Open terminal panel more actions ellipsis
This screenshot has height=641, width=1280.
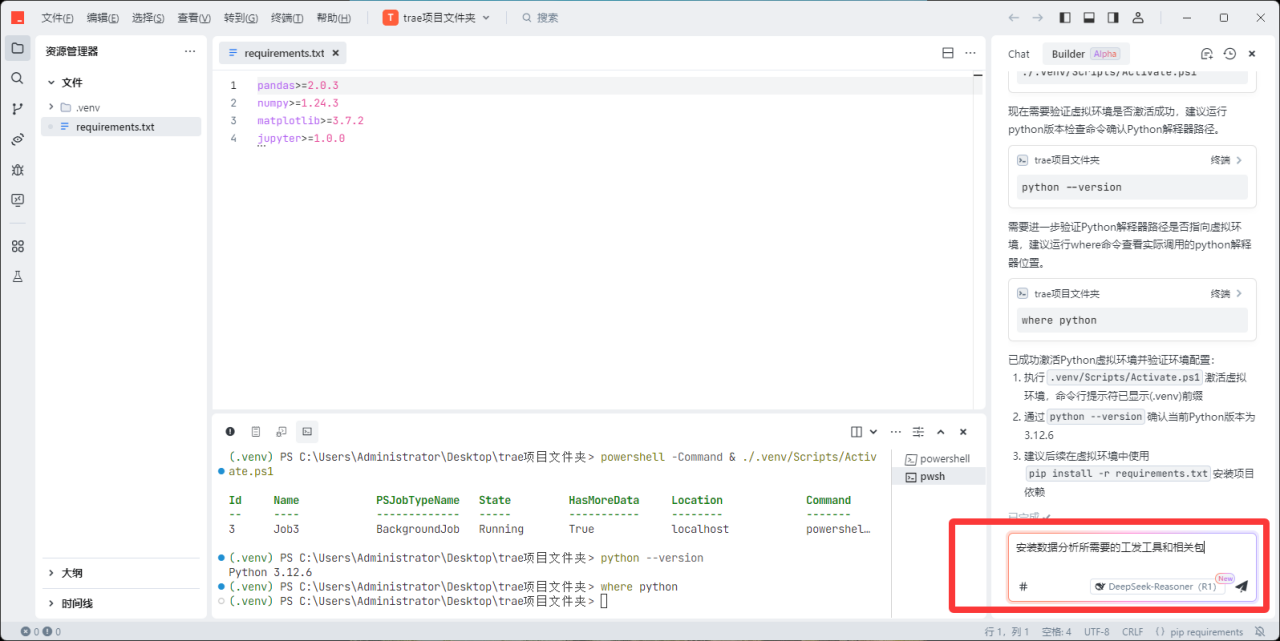coord(894,432)
